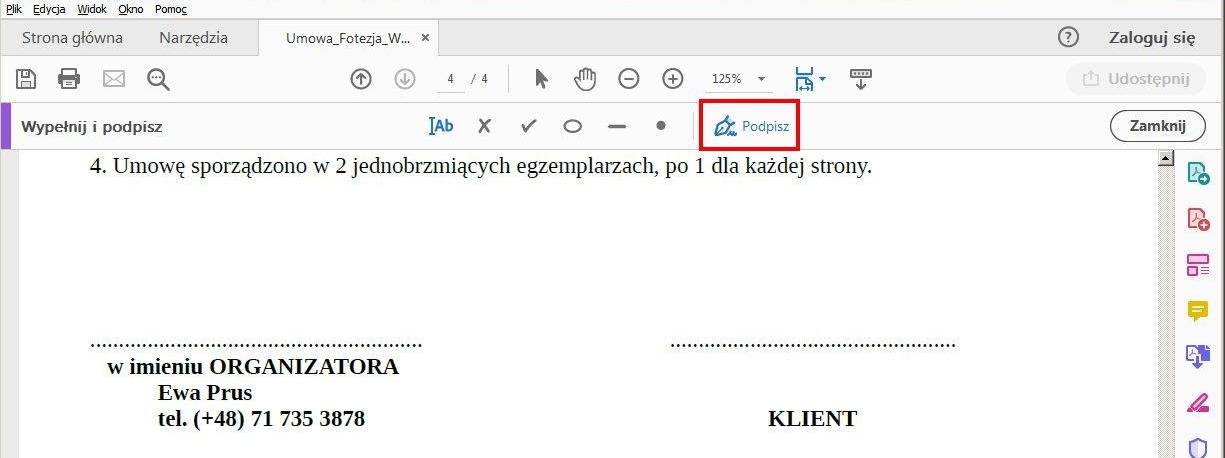Open the Edycja menu
1225x458 pixels.
[49, 9]
